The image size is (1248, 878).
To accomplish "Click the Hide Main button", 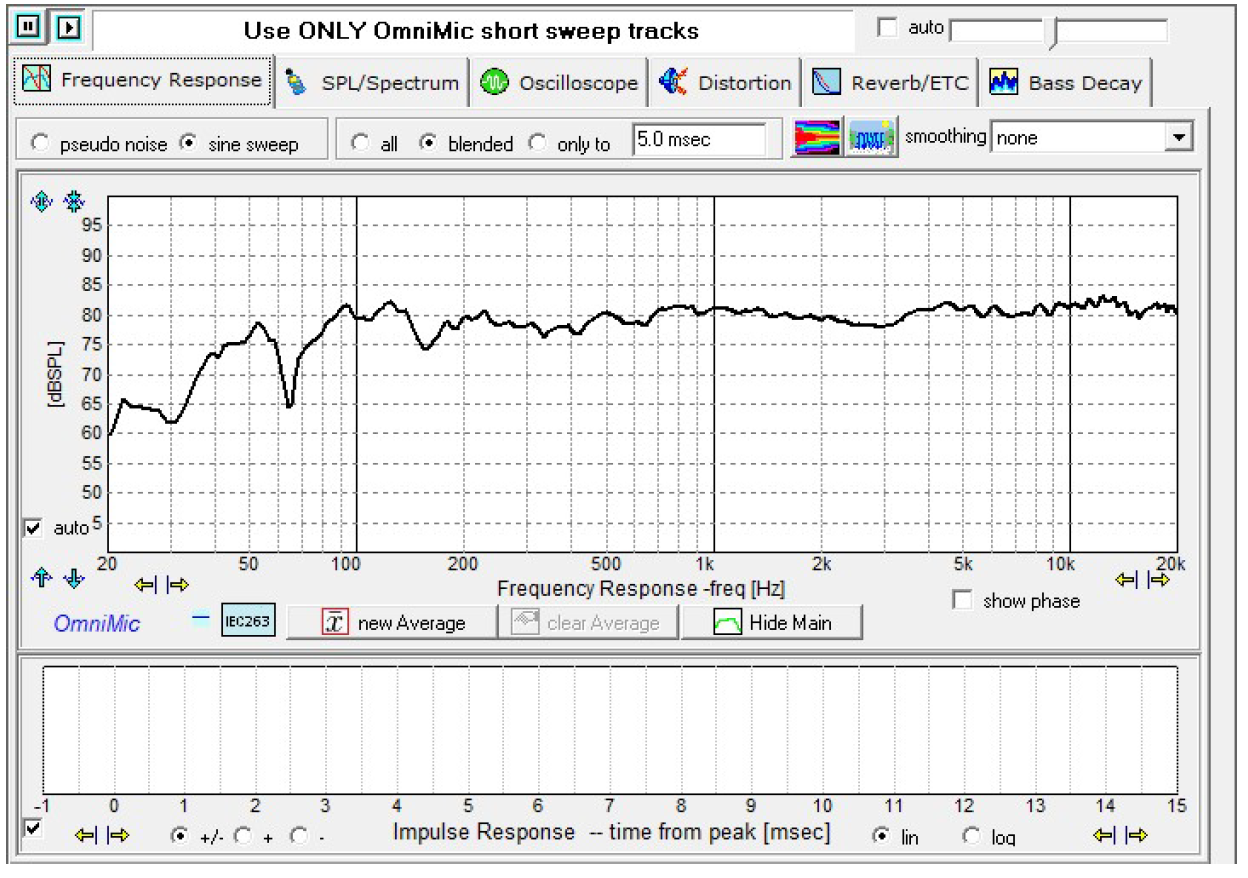I will tap(772, 622).
